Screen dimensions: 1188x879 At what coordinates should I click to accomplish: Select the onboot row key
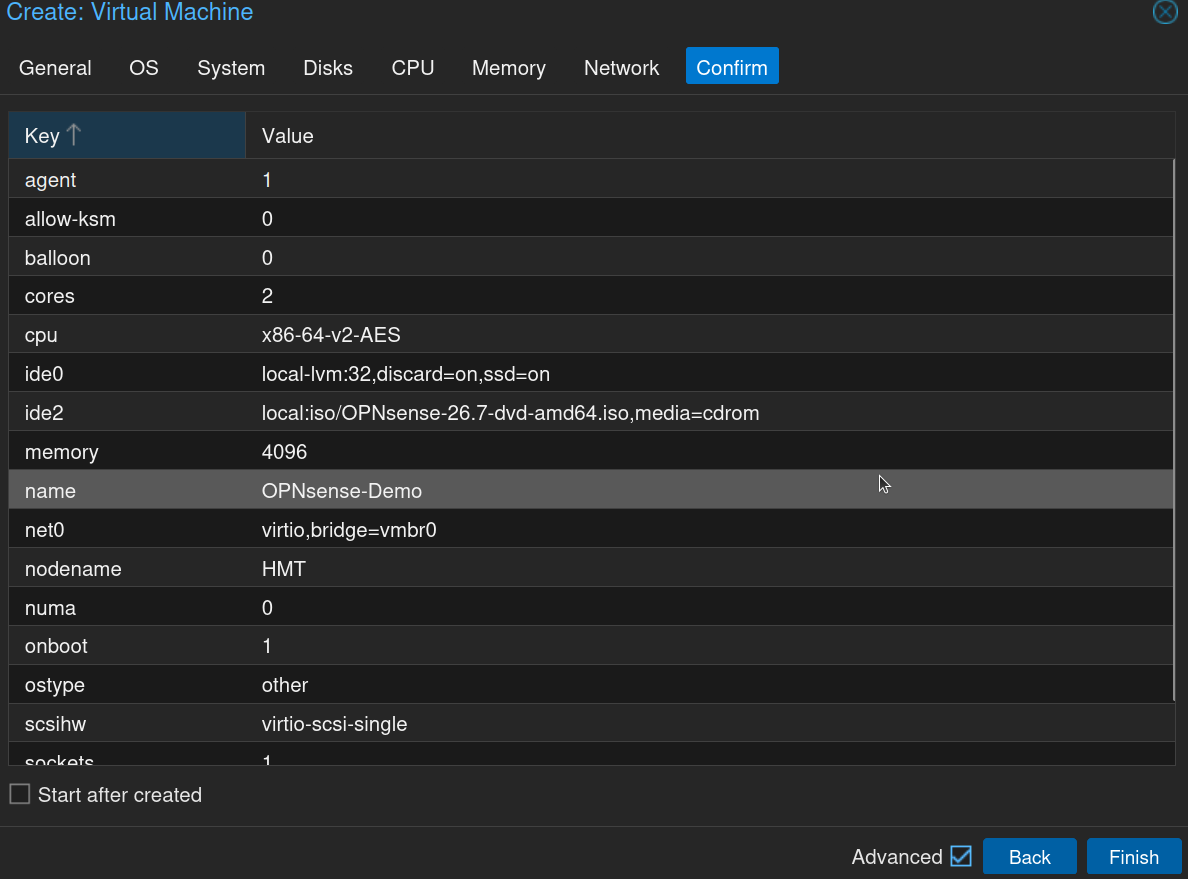point(56,646)
